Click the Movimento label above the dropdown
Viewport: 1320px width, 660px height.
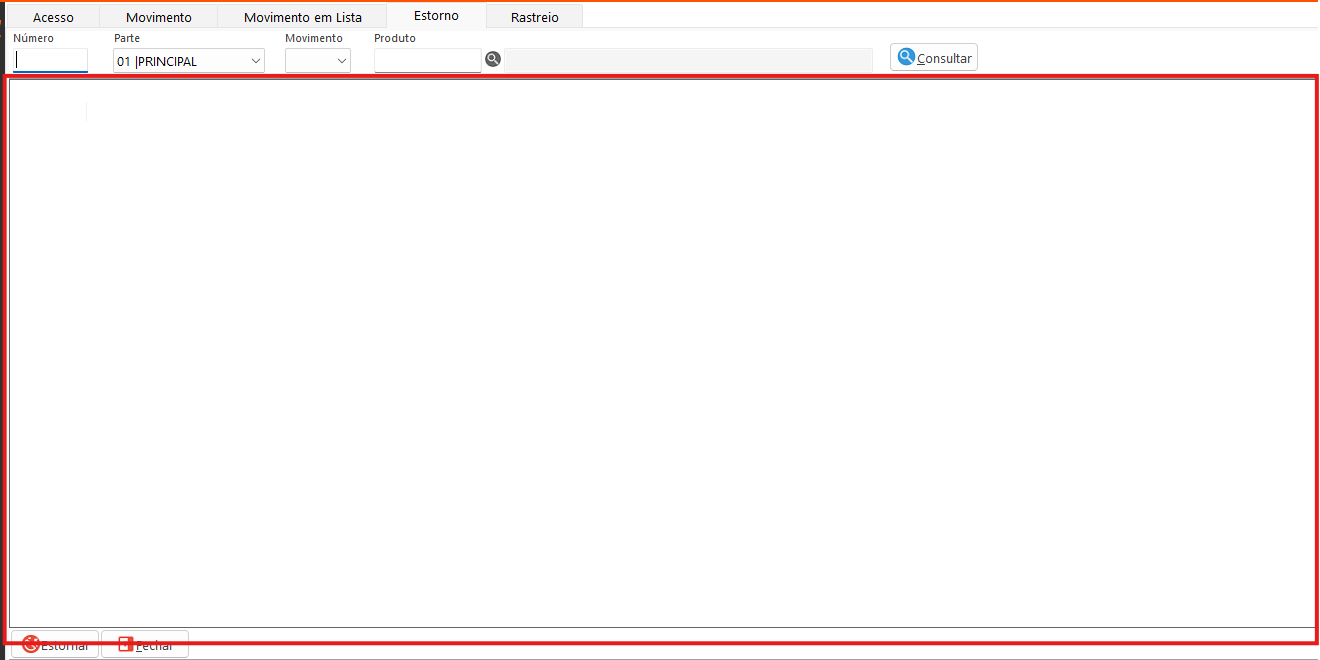313,38
